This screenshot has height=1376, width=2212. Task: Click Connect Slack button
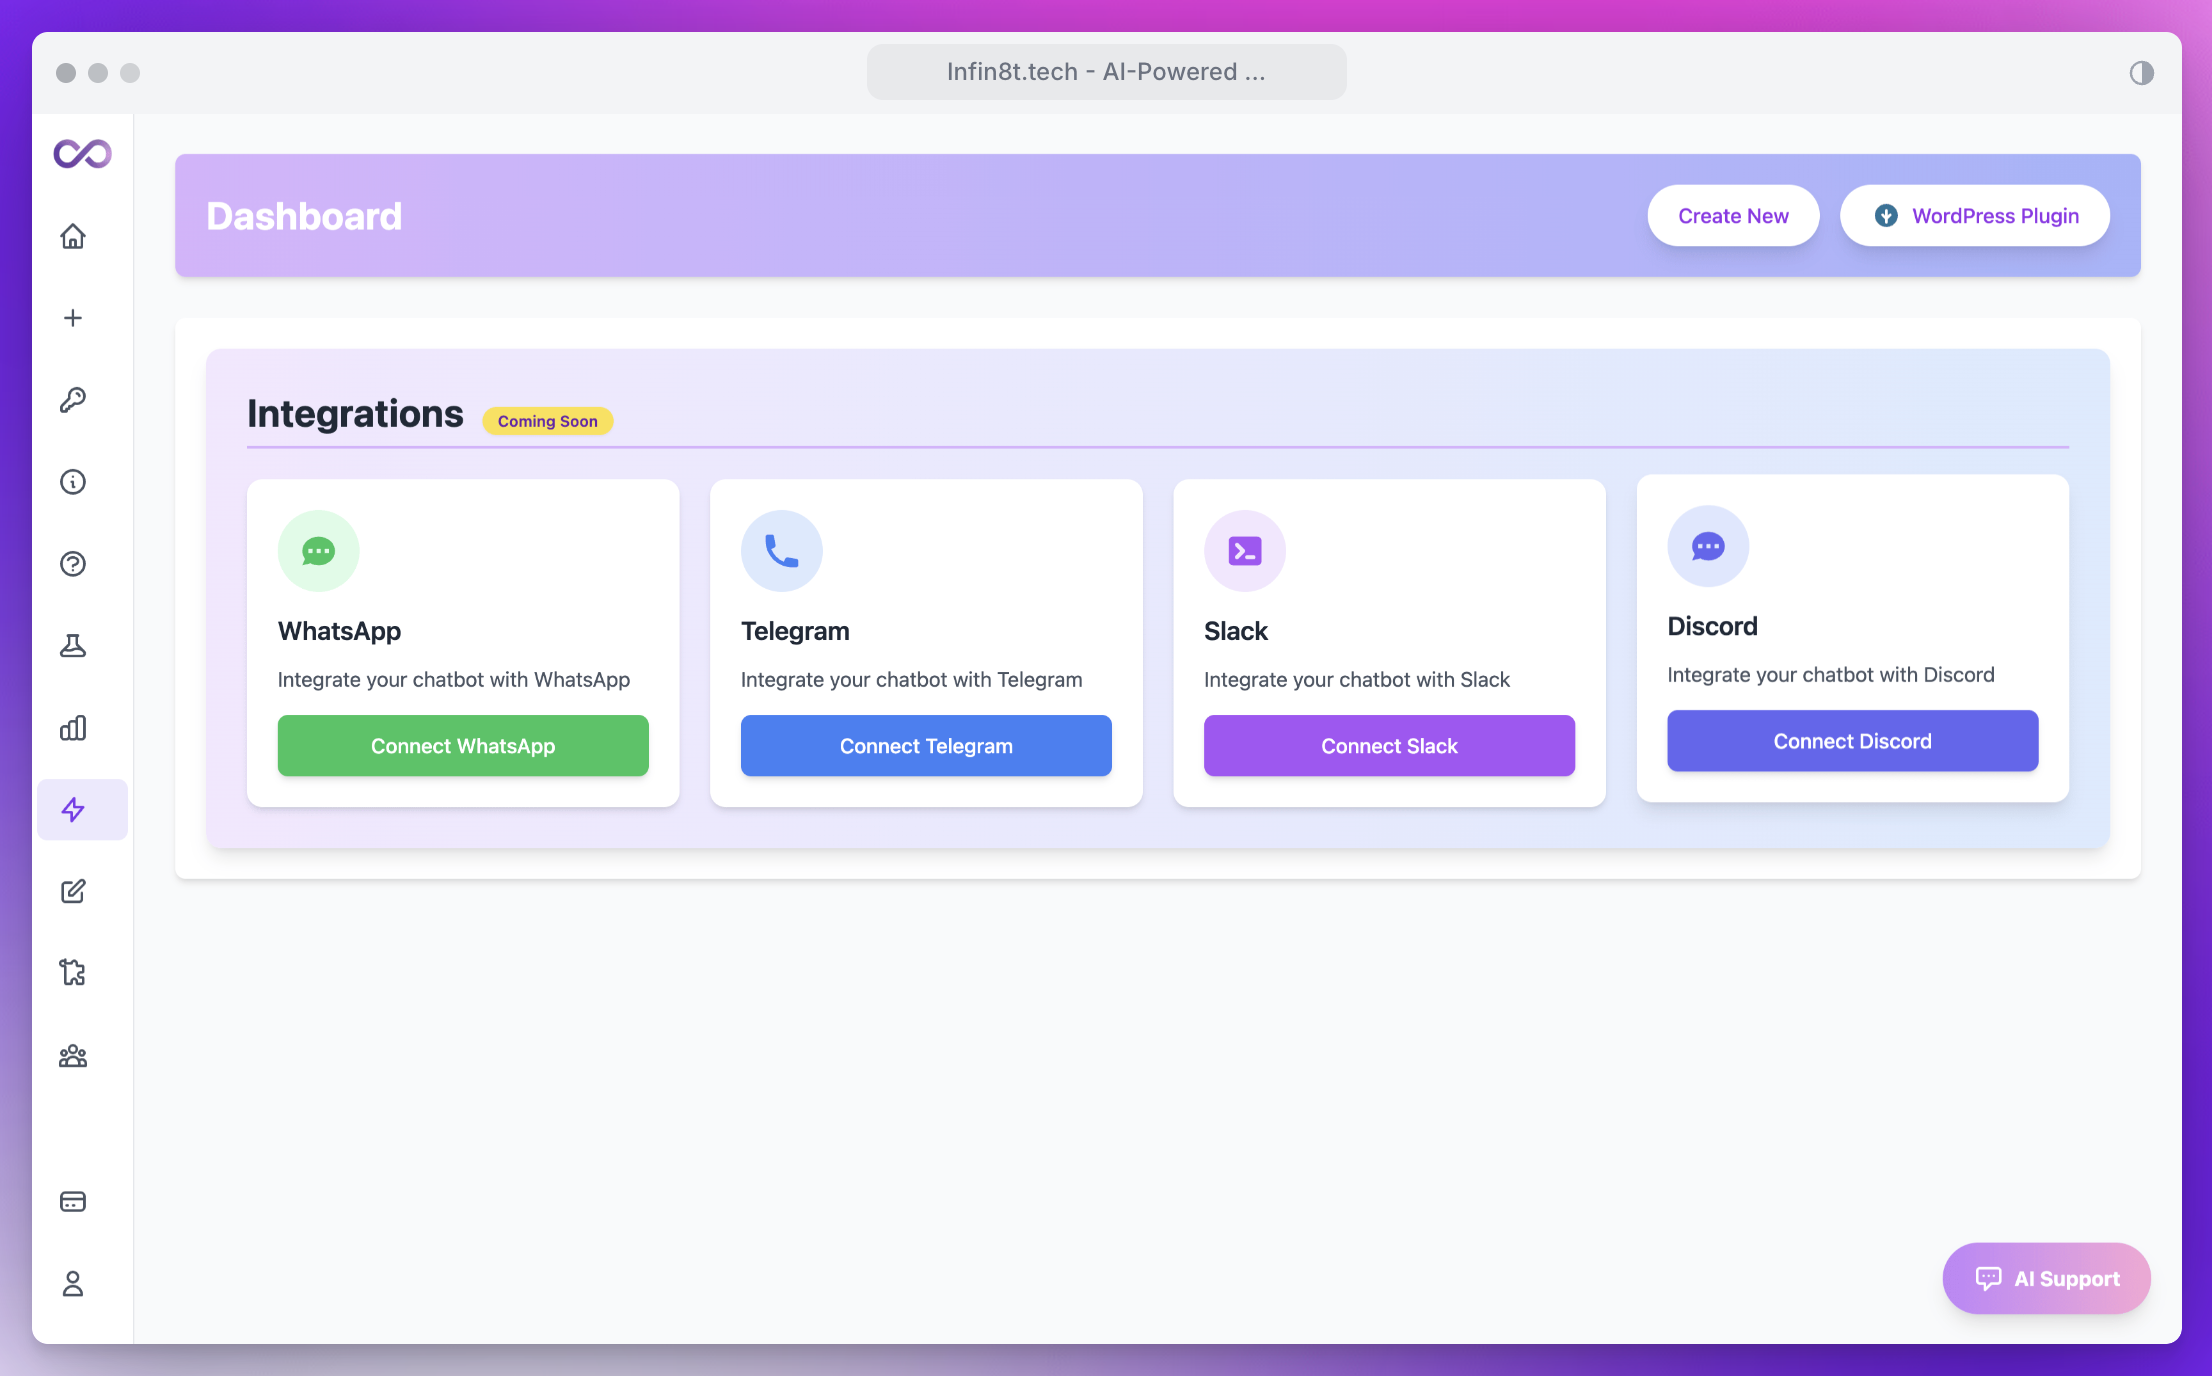pos(1389,746)
